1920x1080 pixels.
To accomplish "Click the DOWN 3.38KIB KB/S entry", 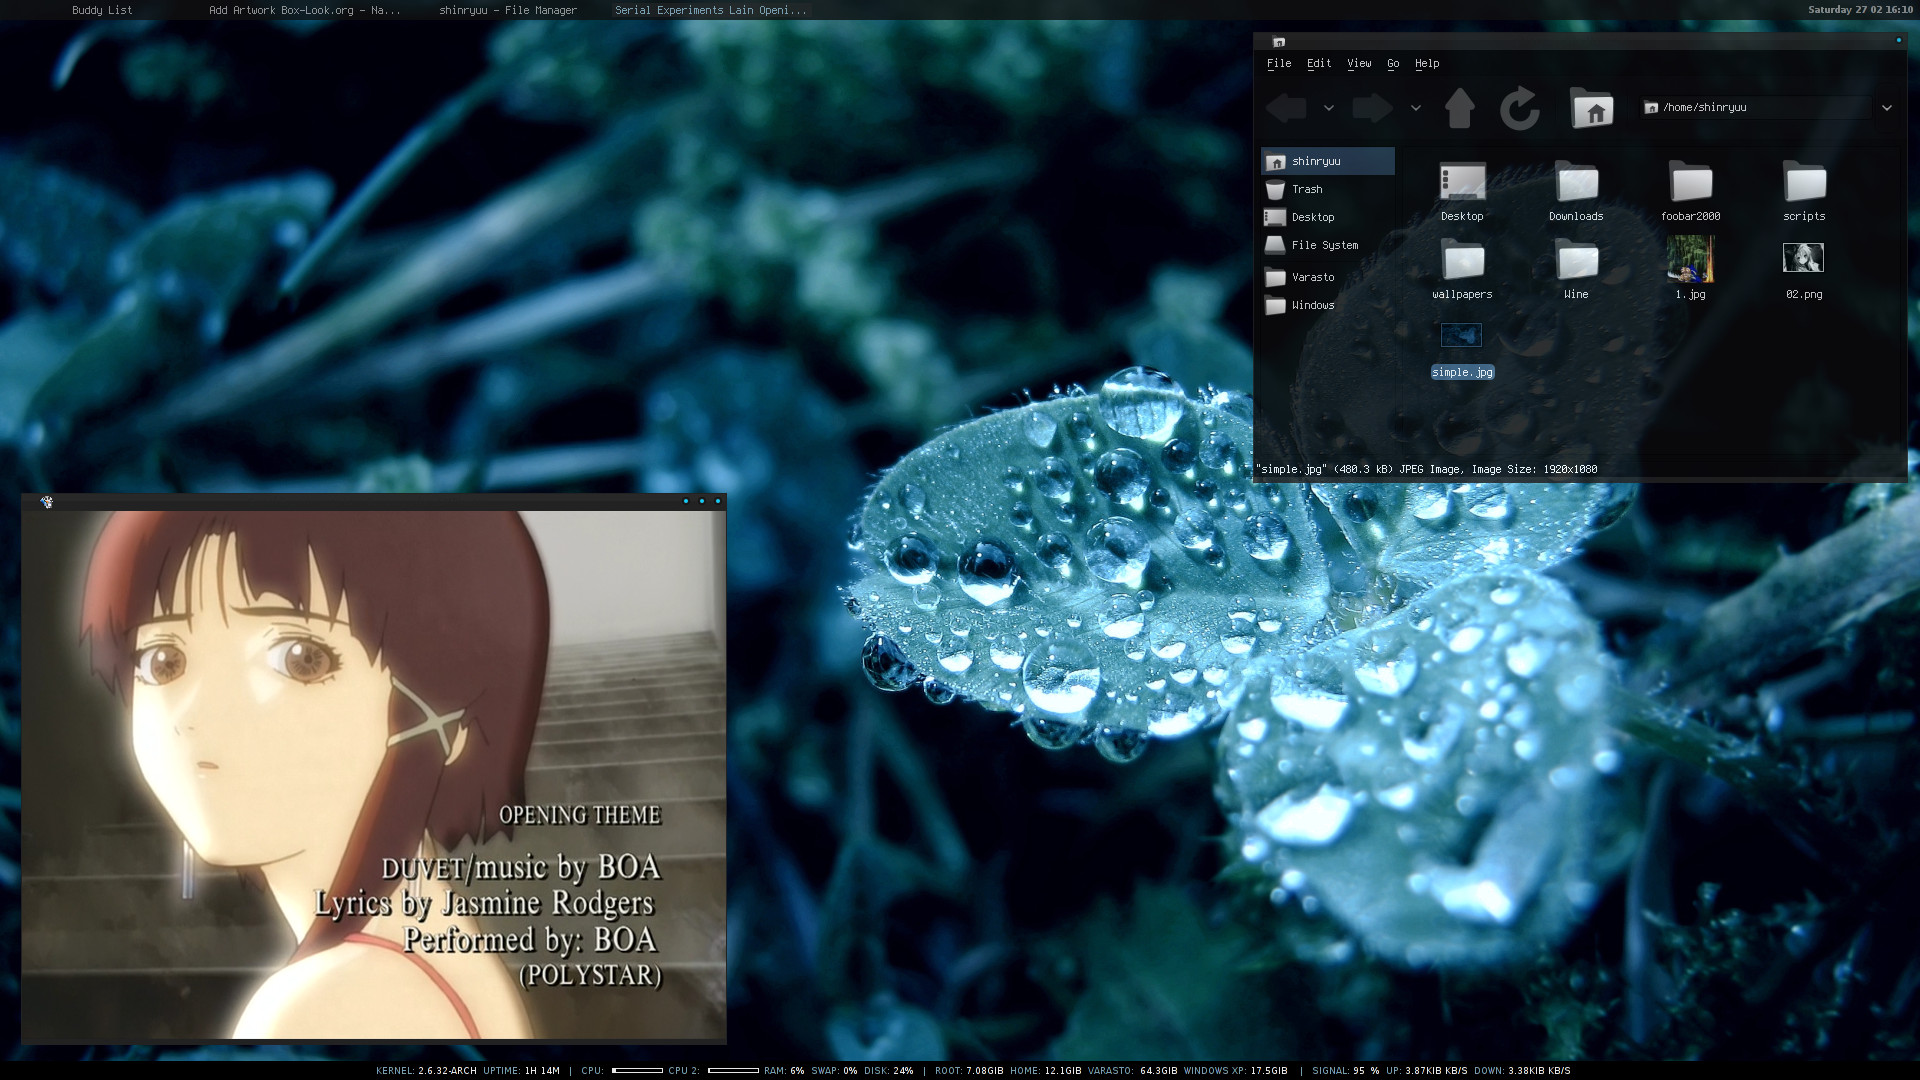I will 1522,1071.
